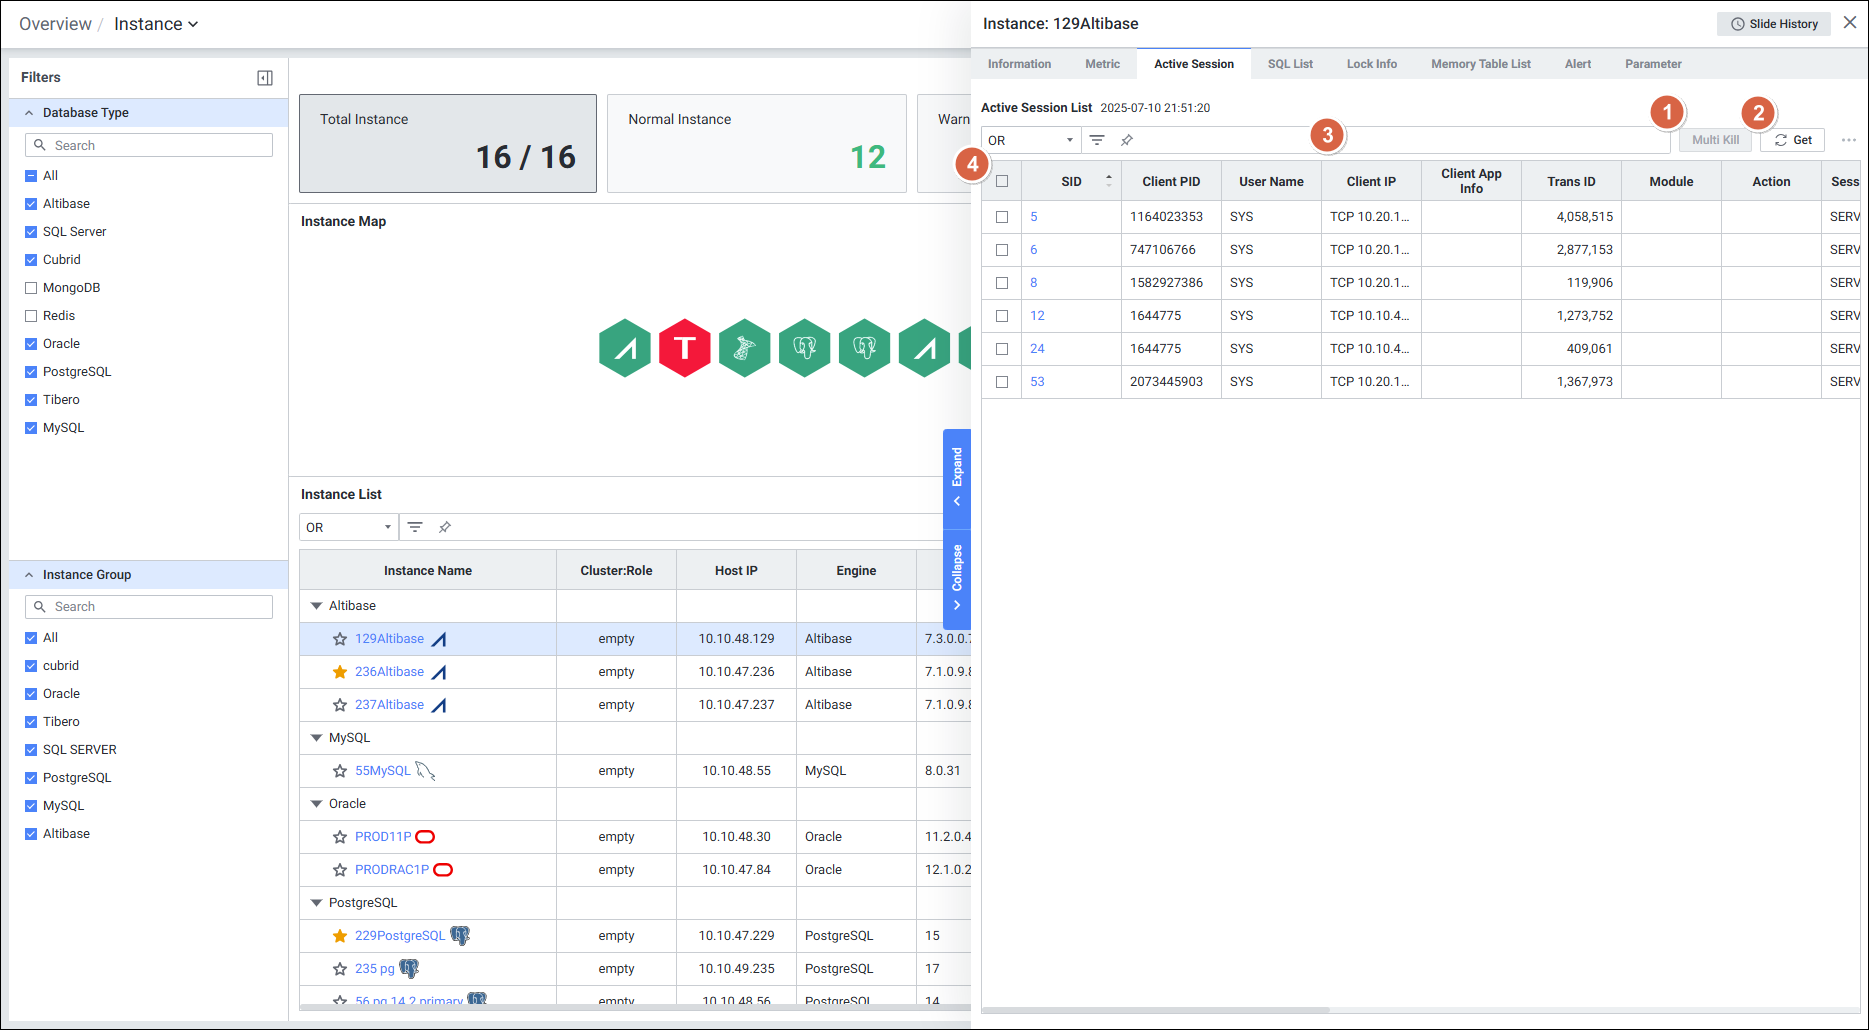This screenshot has height=1030, width=1869.
Task: Open the OR dropdown in Active Session List
Action: [x=1030, y=140]
